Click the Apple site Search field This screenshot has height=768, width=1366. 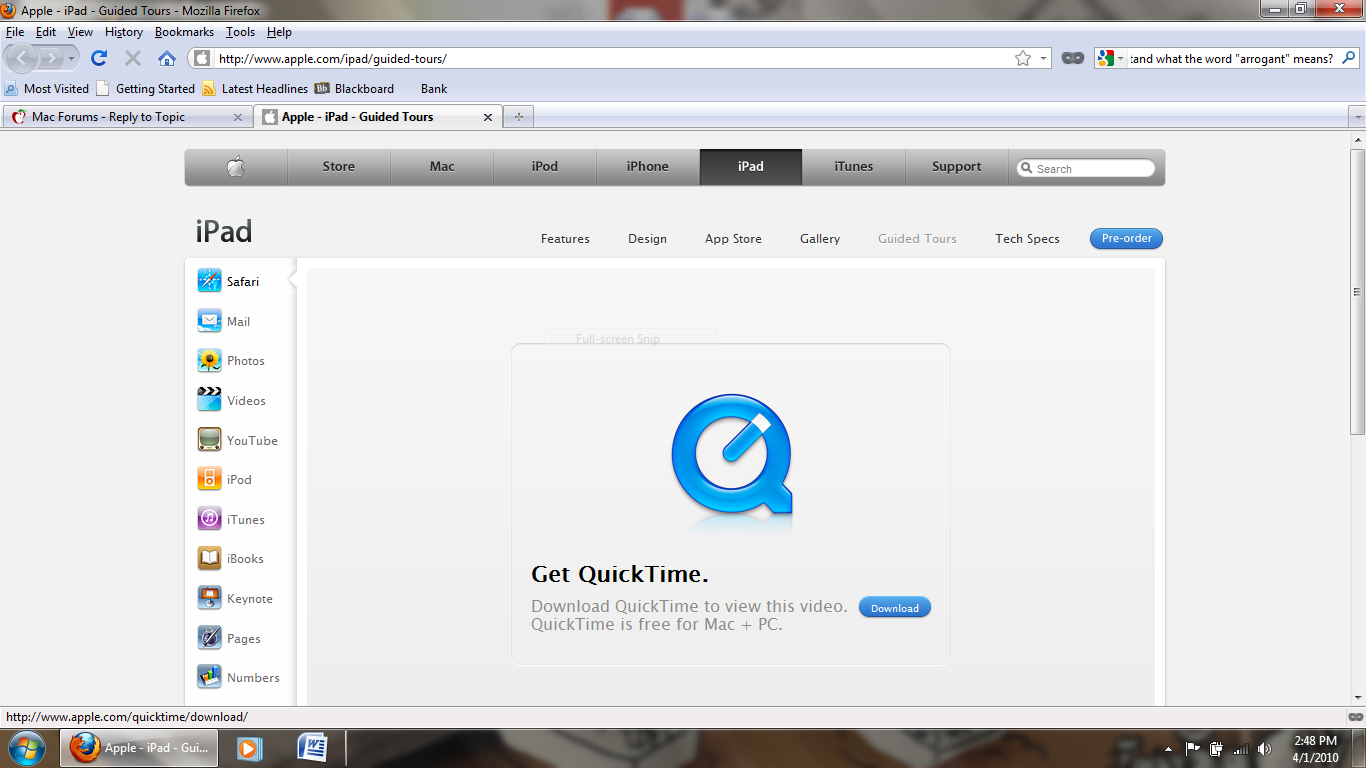tap(1086, 168)
